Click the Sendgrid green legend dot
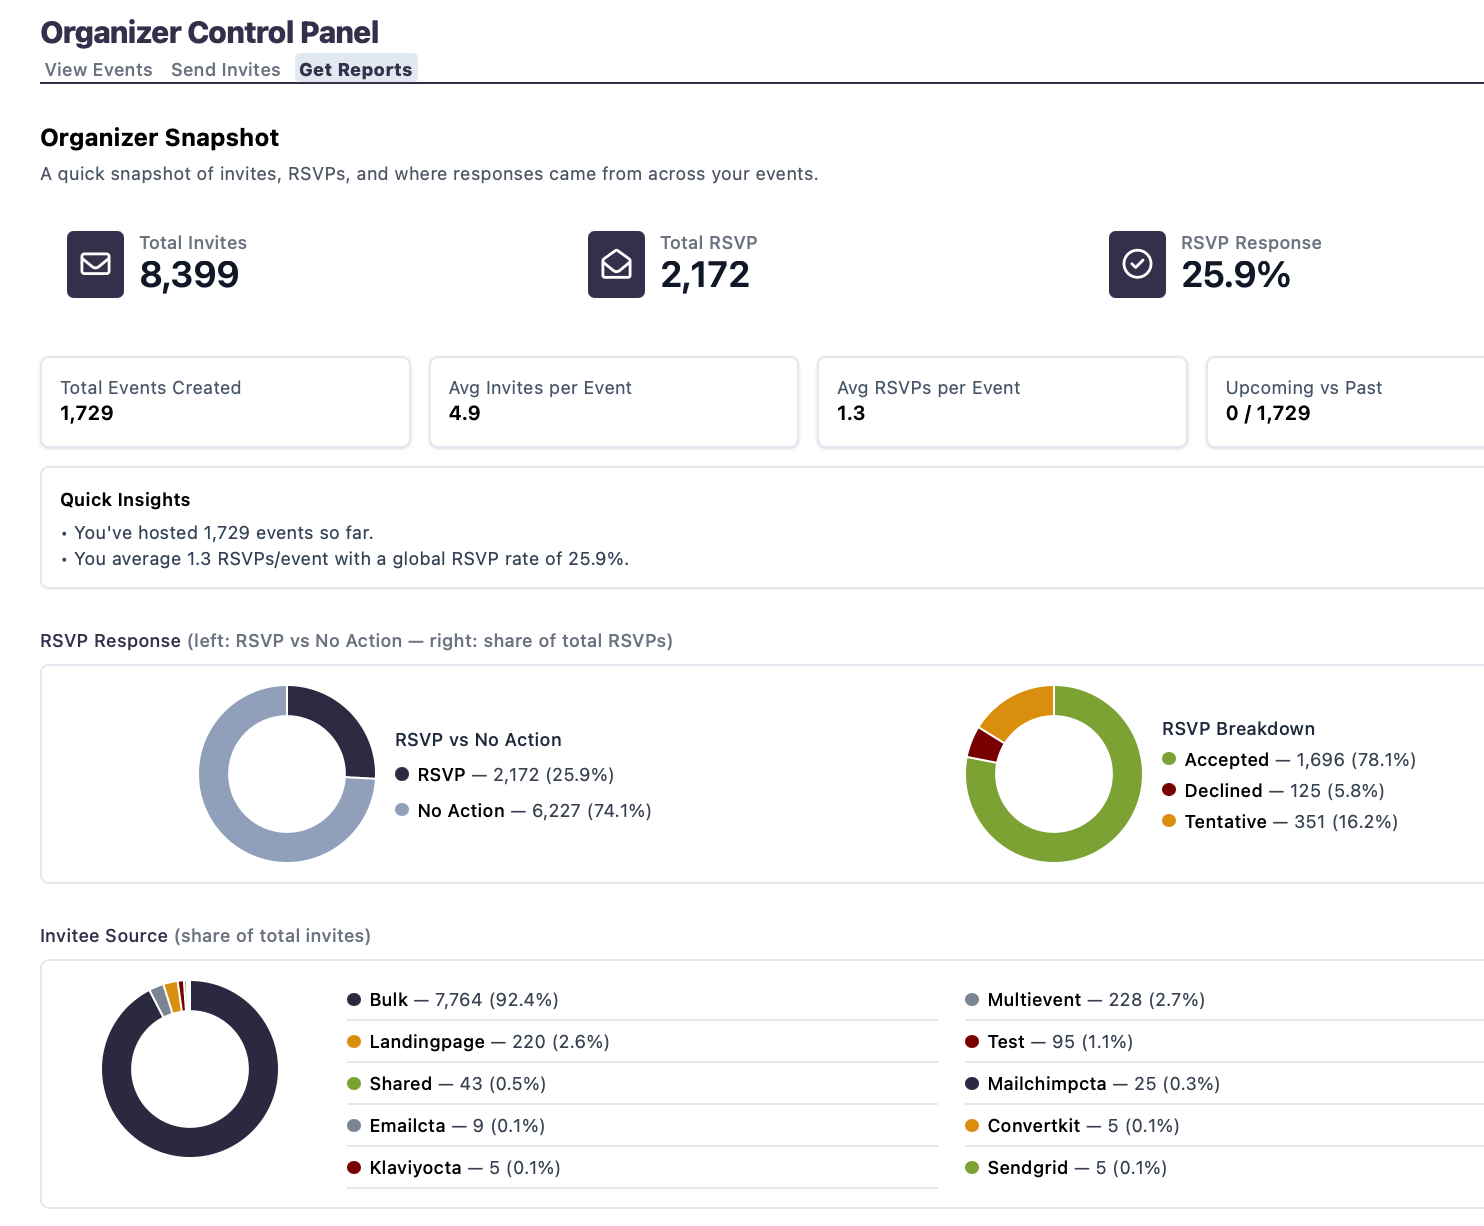Screen dimensions: 1484x1226 [972, 1167]
